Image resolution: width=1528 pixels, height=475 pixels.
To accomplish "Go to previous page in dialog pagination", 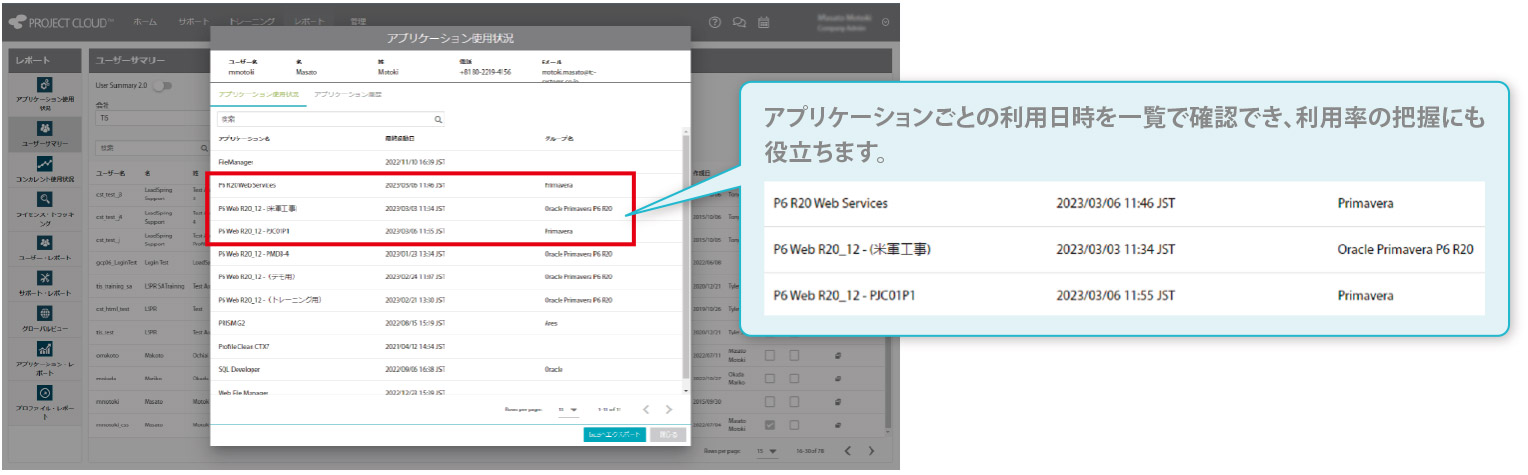I will point(645,409).
